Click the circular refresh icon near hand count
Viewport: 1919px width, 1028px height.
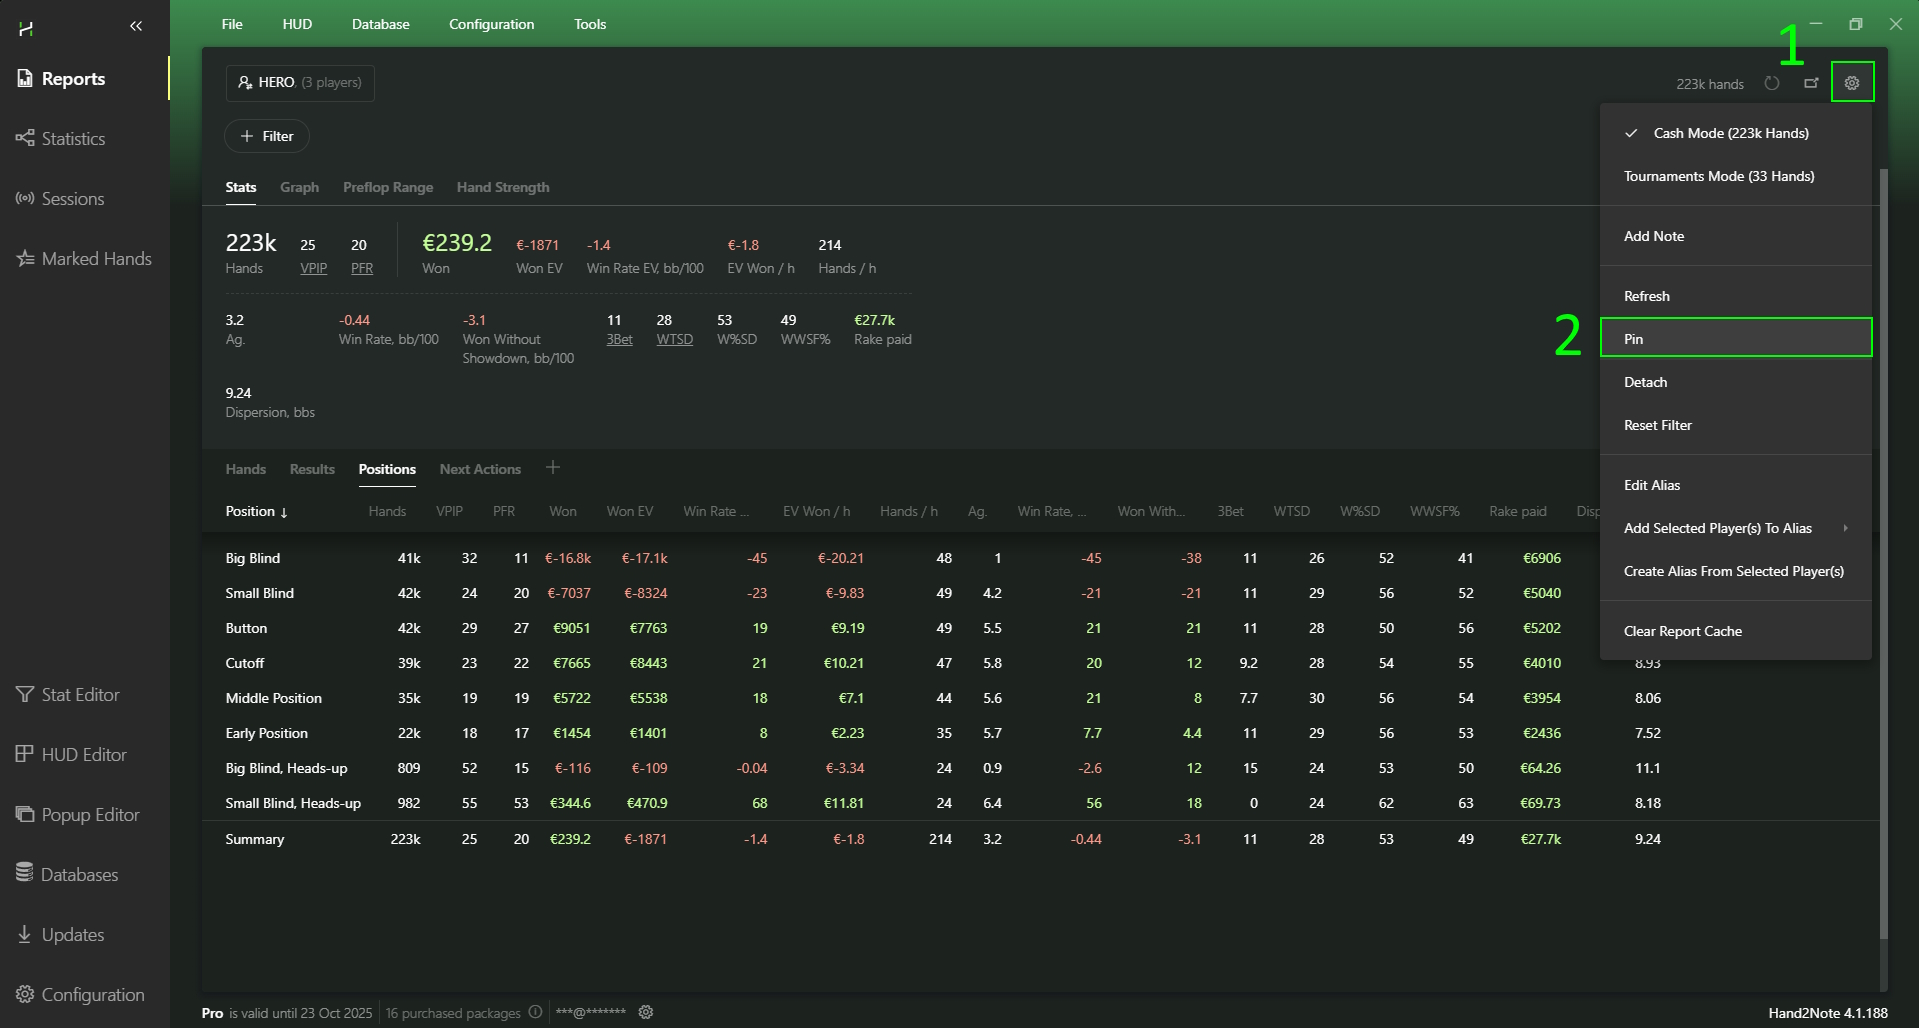click(1772, 84)
